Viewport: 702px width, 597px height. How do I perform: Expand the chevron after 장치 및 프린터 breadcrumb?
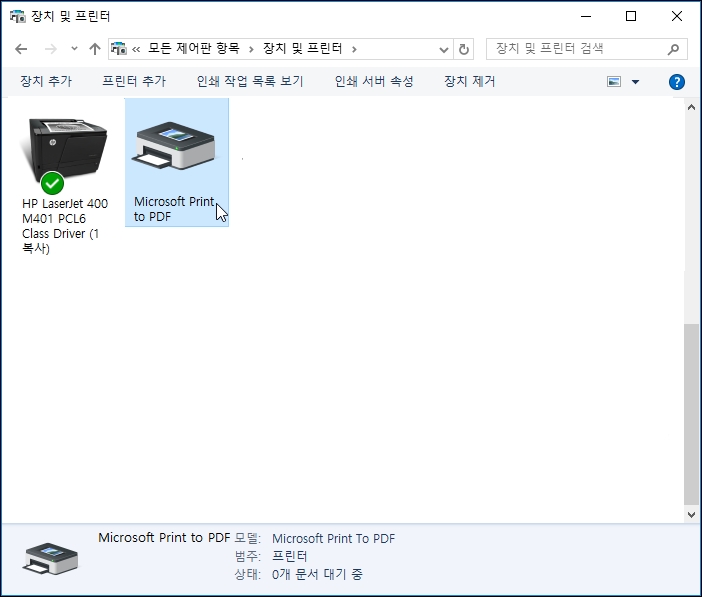pos(354,49)
